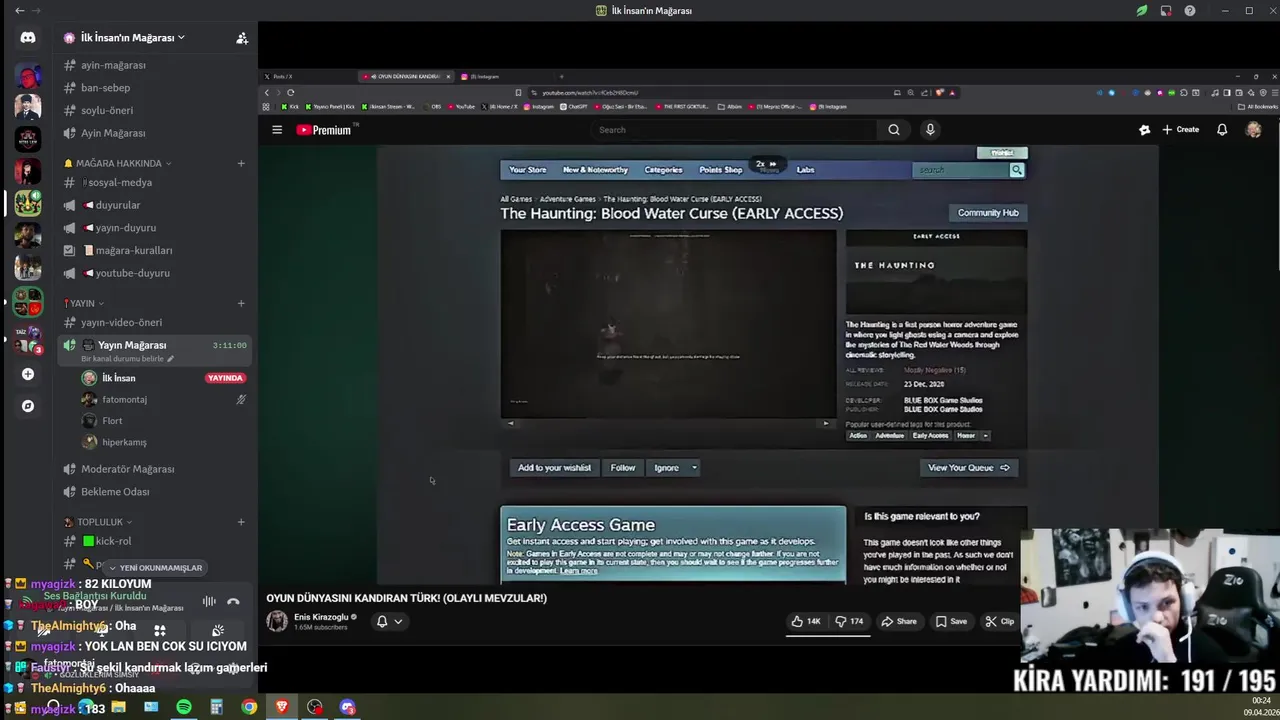Create channel in MAĞARA HAKKINDA with plus

[241, 163]
